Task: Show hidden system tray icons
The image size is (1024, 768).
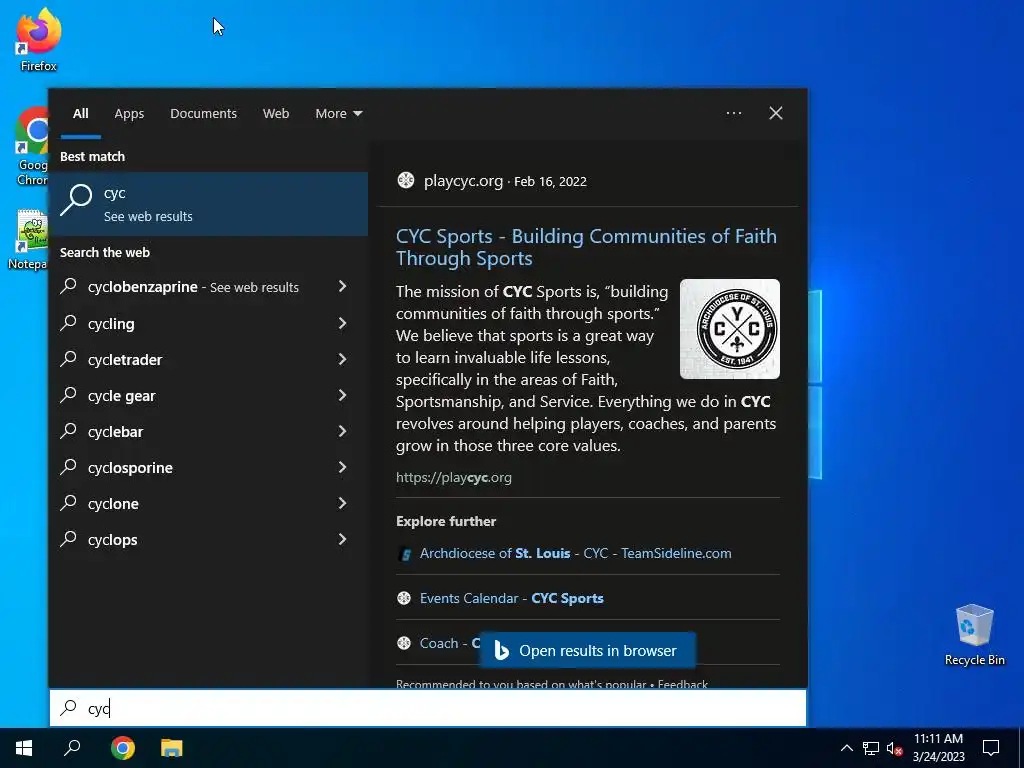Action: tap(846, 748)
